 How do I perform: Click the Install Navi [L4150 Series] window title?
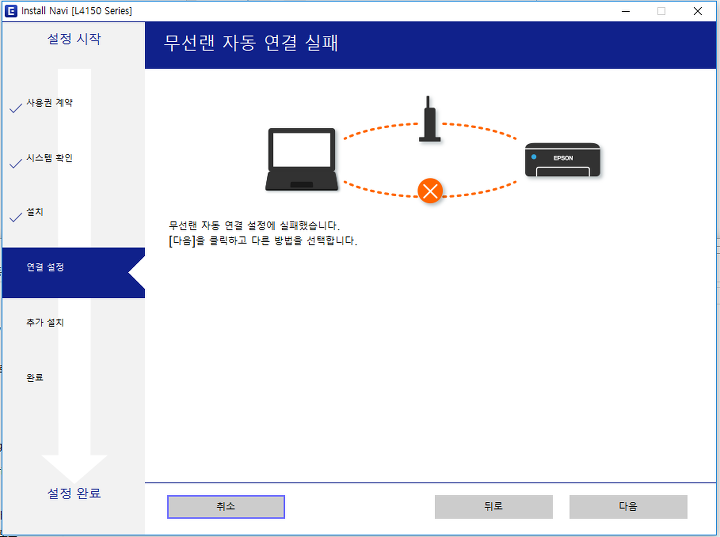[x=77, y=11]
